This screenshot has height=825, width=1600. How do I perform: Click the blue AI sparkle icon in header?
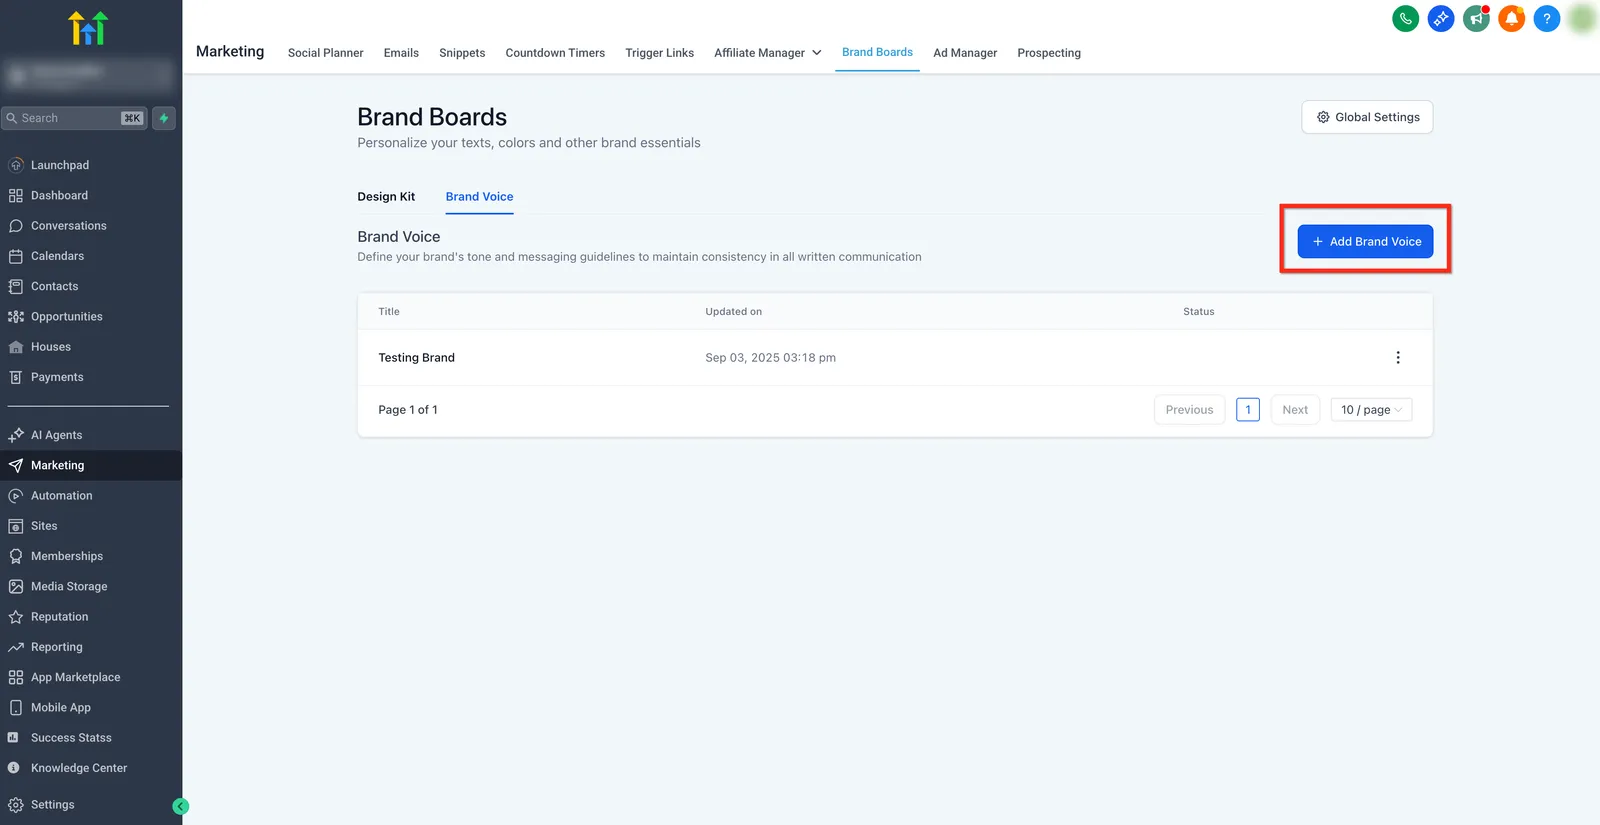click(x=1441, y=18)
